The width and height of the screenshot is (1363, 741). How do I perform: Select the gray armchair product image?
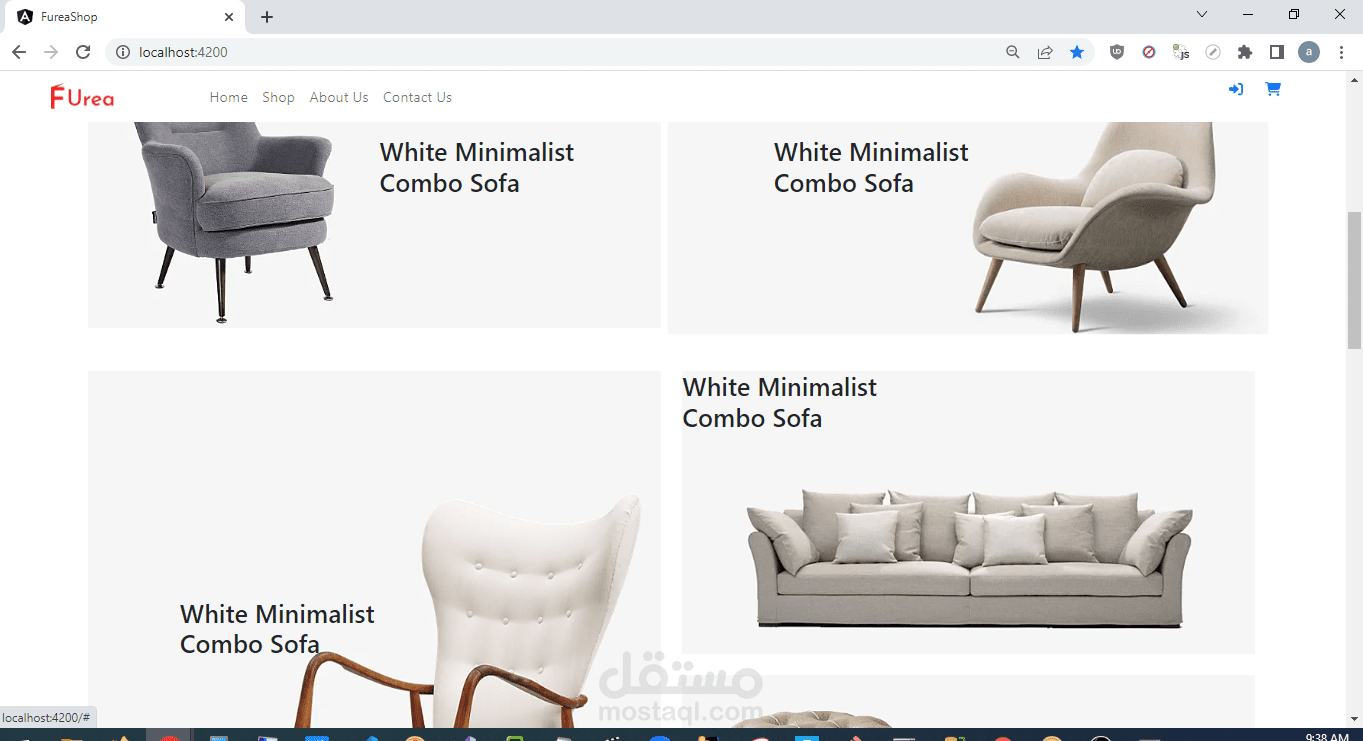tap(238, 222)
